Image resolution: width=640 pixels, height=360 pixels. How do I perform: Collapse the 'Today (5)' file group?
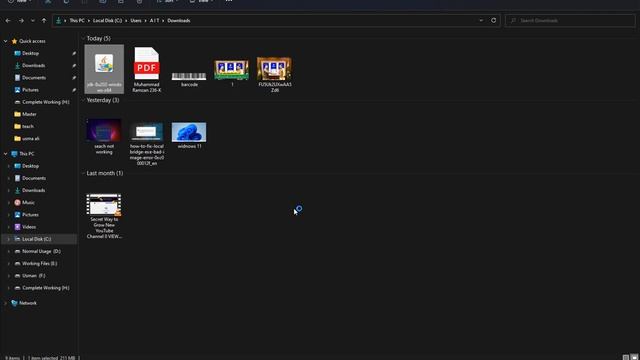point(83,38)
